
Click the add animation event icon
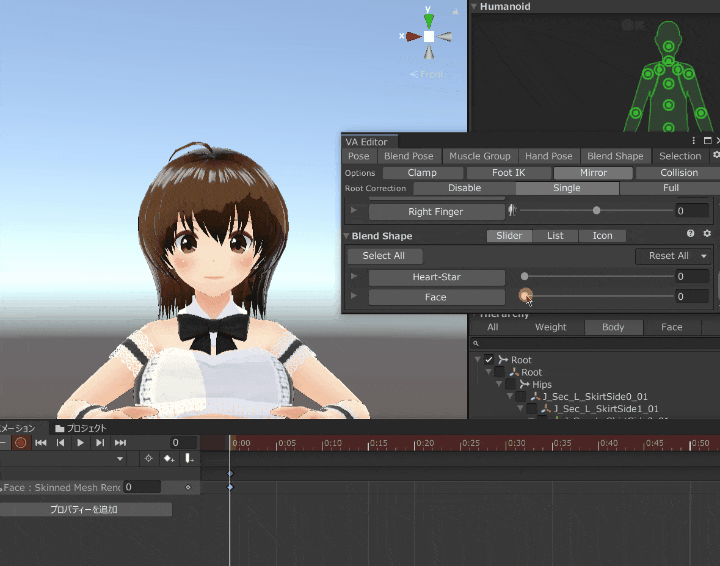pos(189,458)
